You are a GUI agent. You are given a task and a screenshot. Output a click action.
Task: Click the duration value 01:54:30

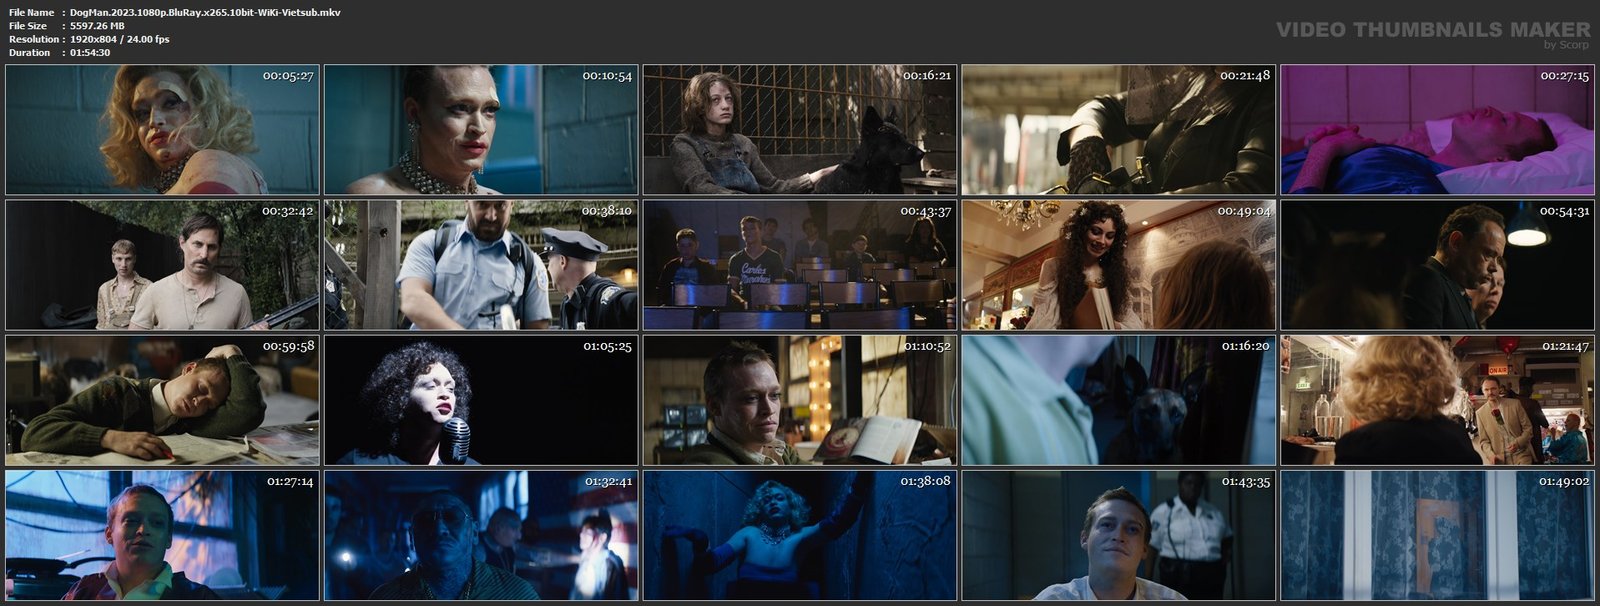(90, 52)
